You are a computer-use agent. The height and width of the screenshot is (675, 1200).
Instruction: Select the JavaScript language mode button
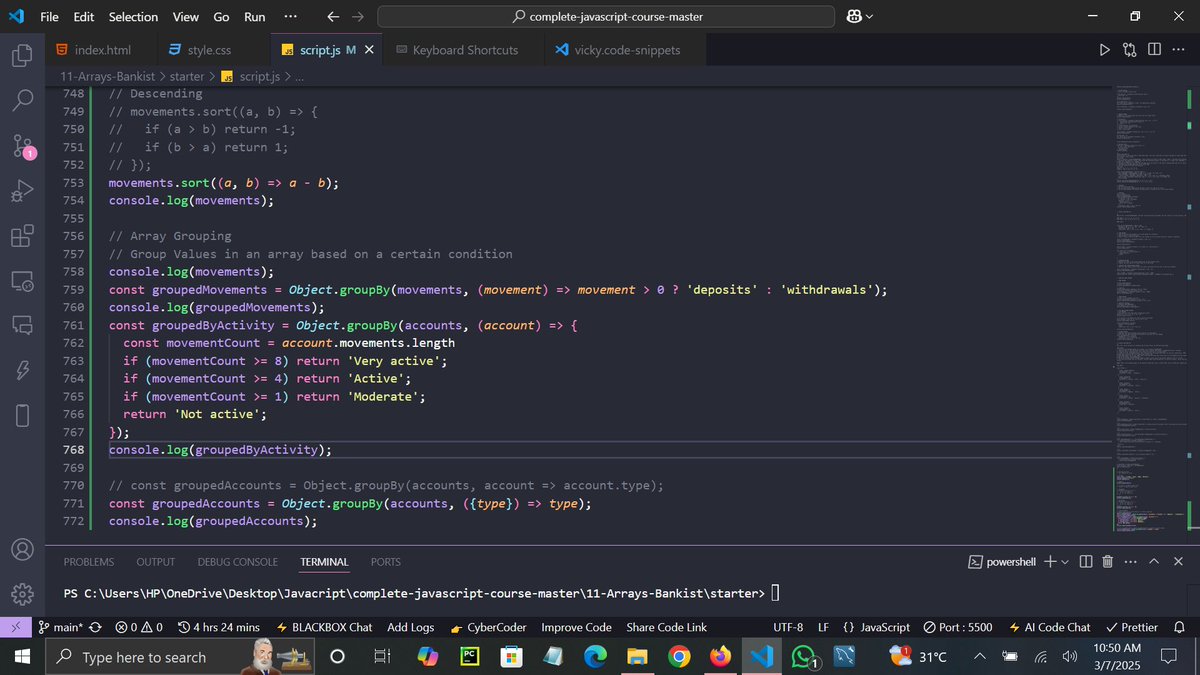[x=876, y=627]
